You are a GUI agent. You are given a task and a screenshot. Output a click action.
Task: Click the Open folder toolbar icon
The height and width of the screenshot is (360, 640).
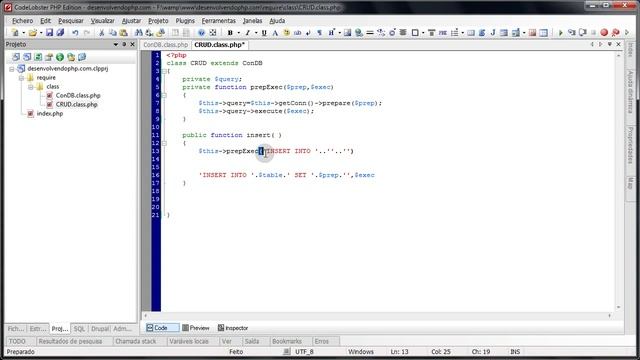click(x=33, y=33)
